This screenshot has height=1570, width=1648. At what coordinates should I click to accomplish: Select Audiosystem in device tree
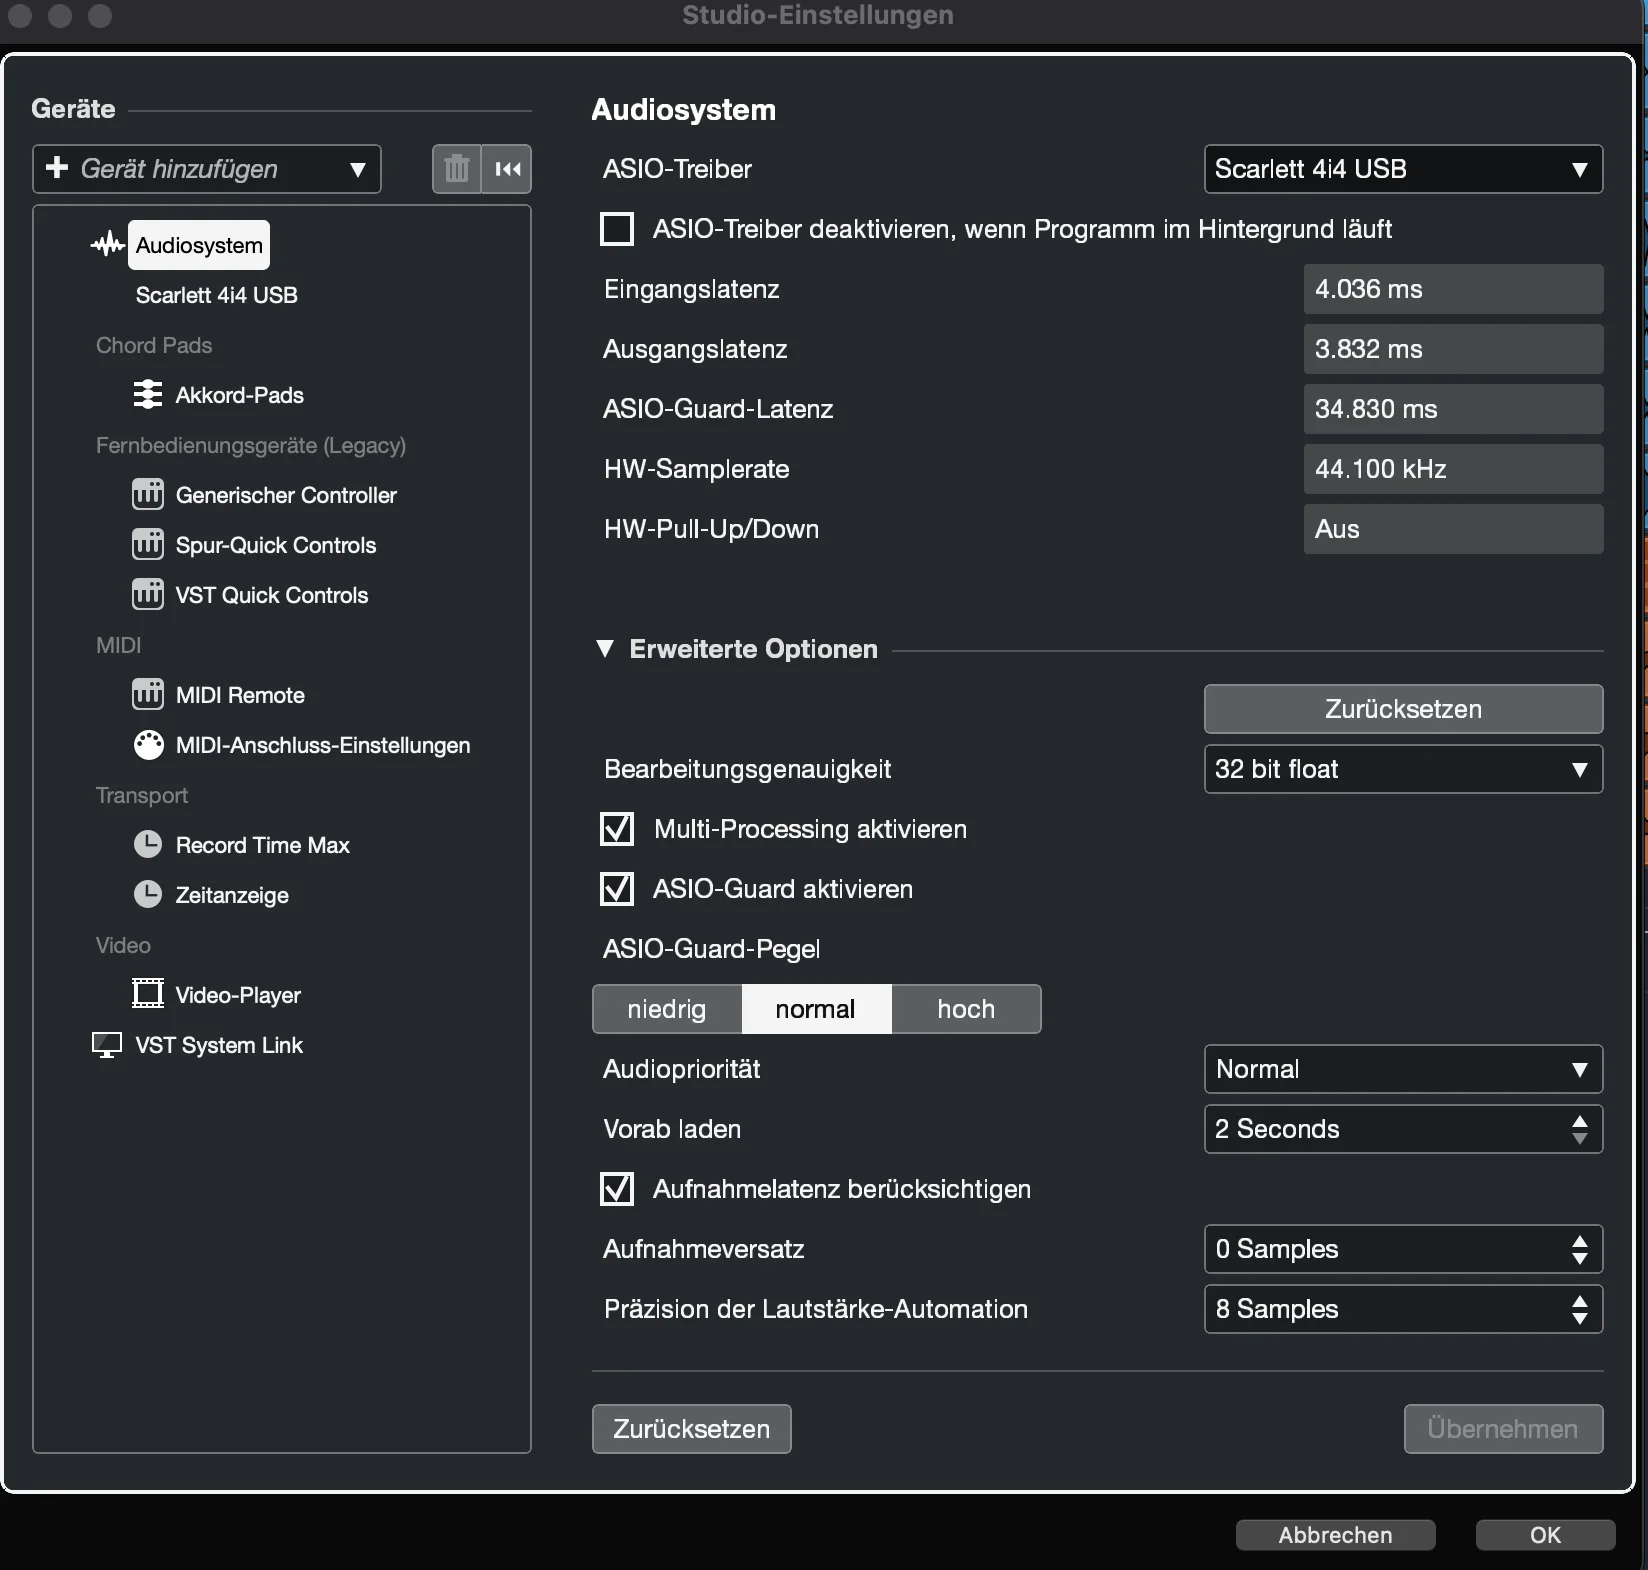[199, 245]
